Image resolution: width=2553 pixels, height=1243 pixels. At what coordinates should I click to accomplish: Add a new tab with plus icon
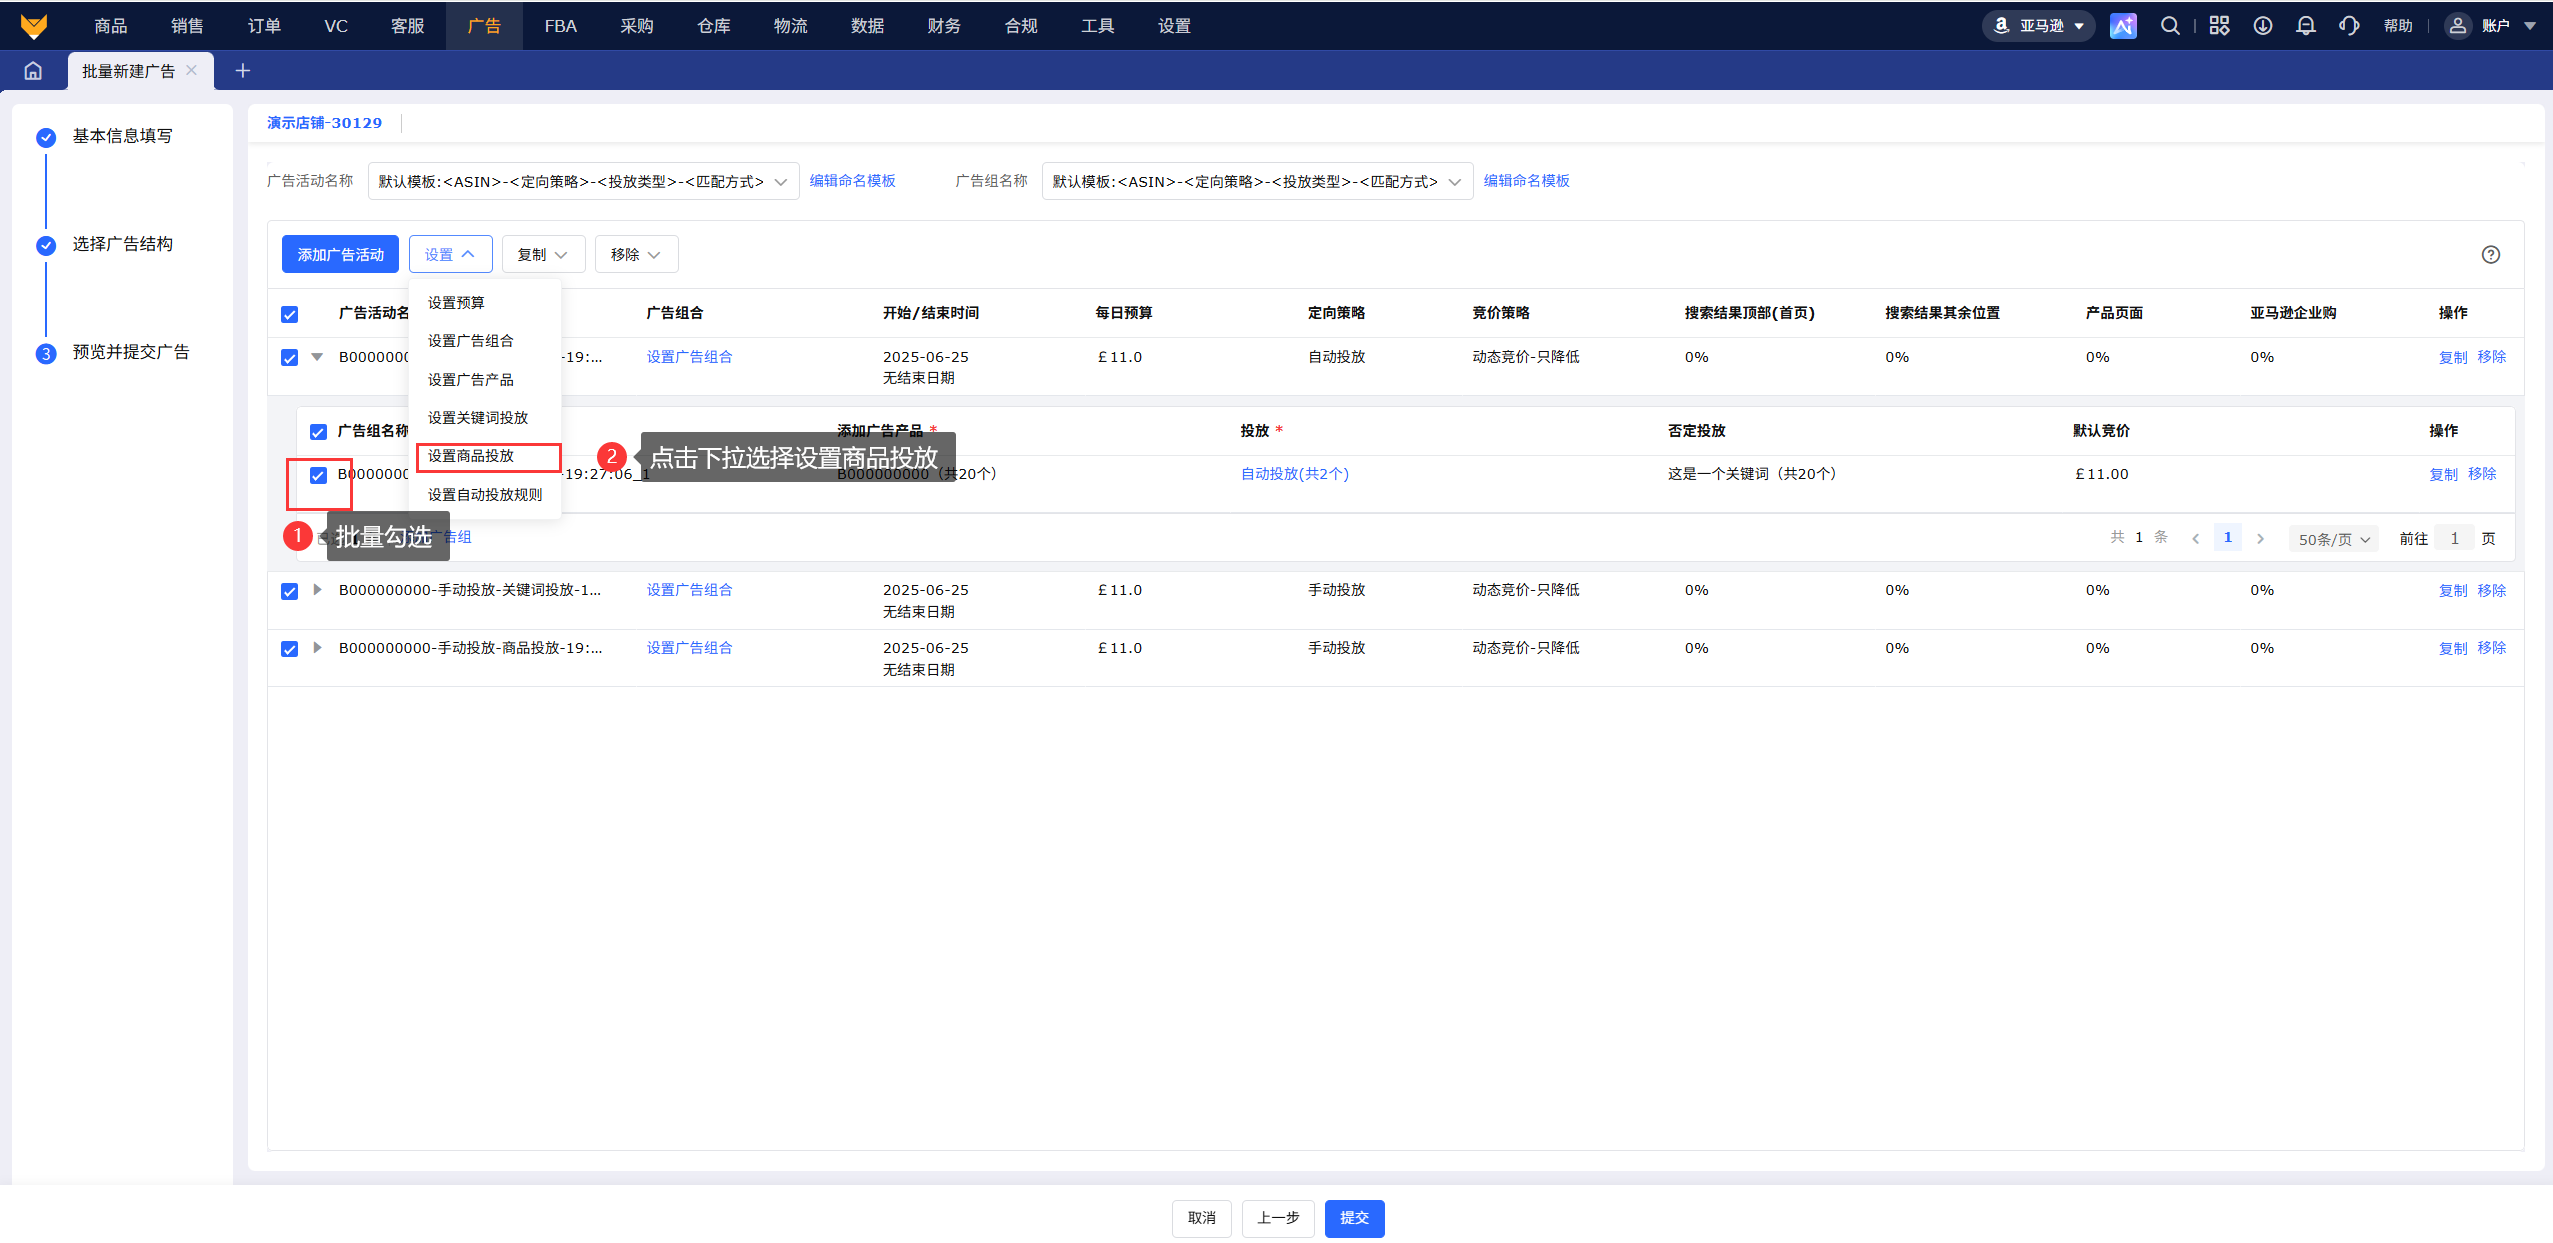point(242,70)
